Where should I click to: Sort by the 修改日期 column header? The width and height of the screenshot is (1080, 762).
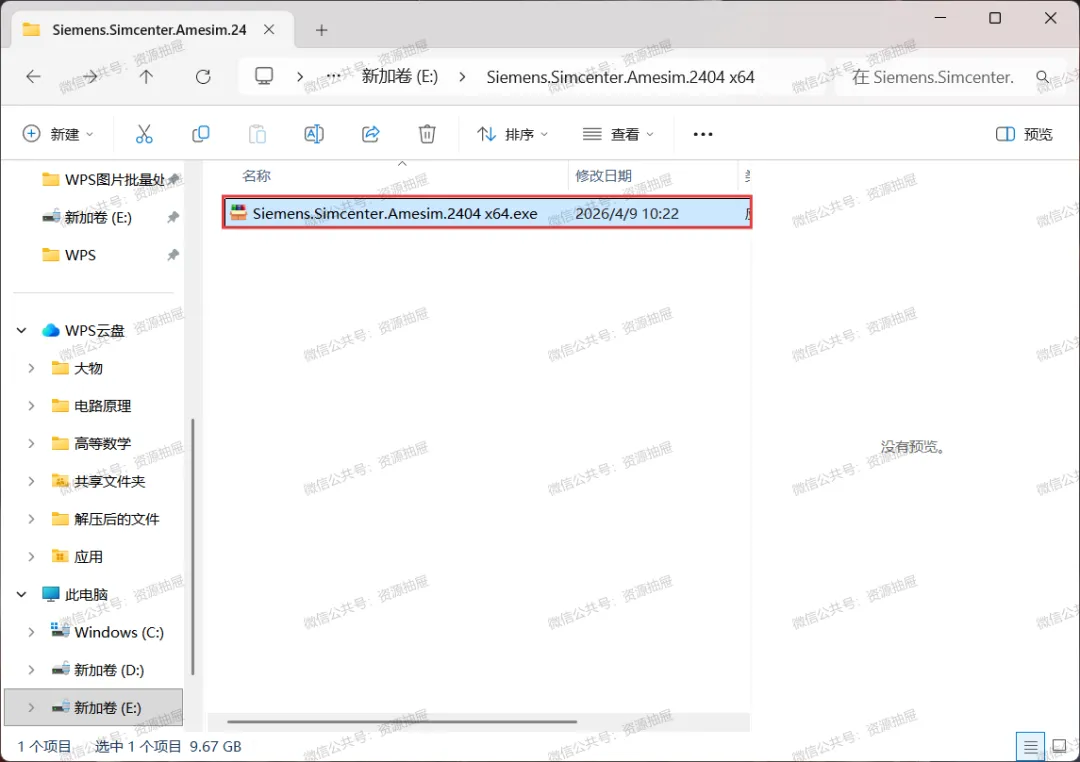click(603, 176)
